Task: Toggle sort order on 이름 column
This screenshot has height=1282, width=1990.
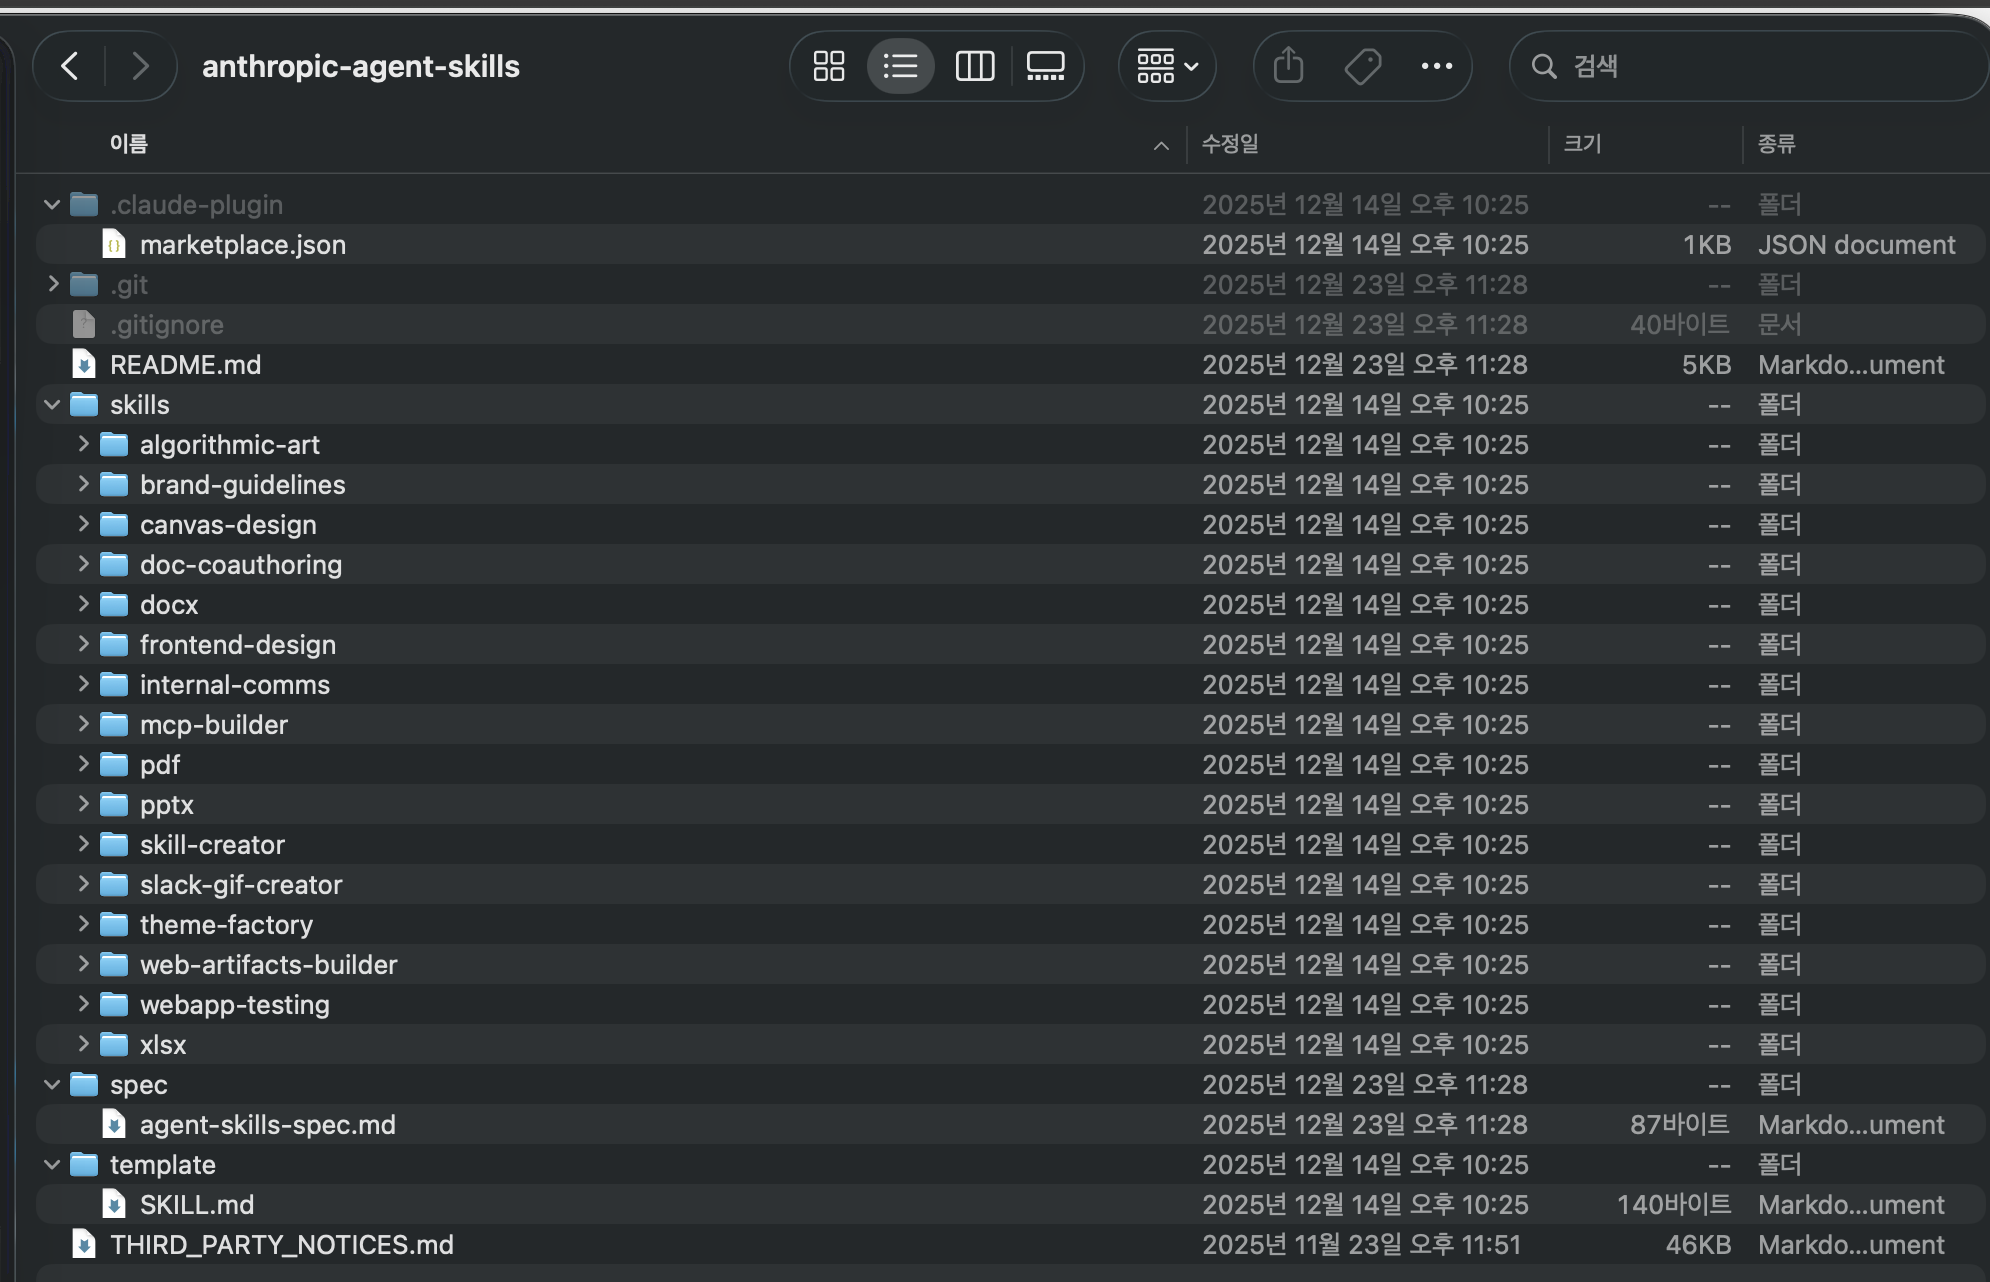Action: 129,144
